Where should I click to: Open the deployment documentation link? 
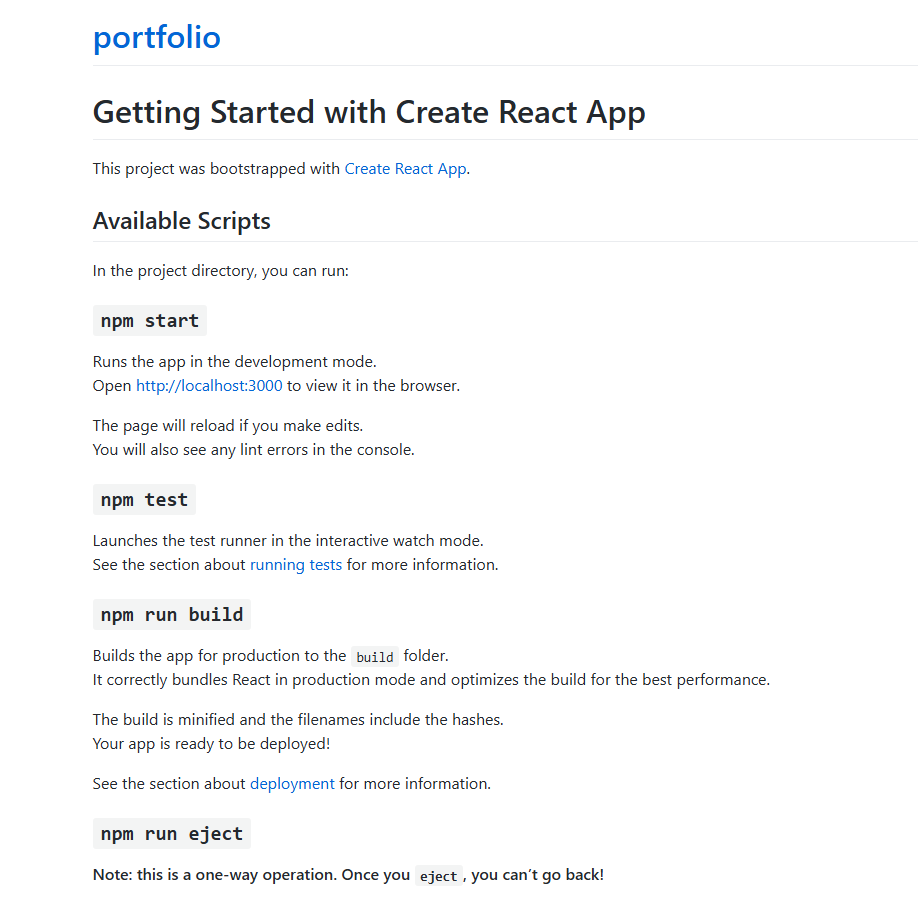[x=292, y=784]
